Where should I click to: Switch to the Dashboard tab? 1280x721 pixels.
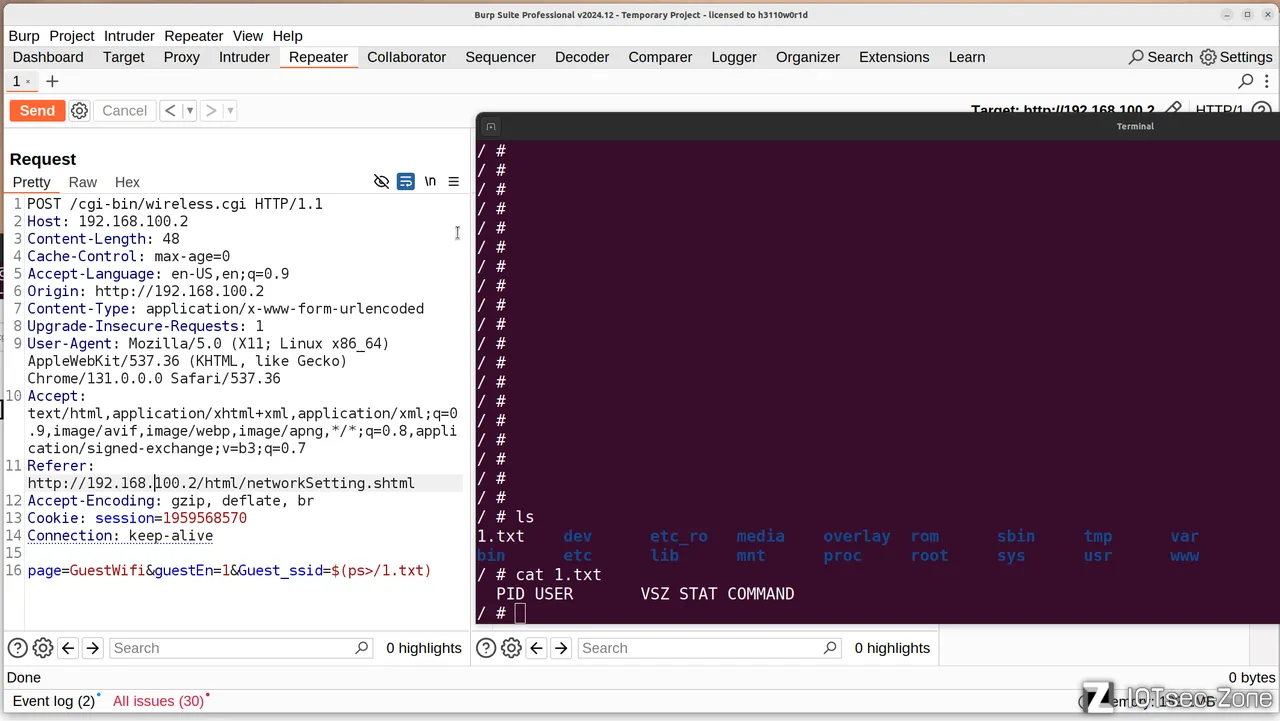[x=48, y=57]
